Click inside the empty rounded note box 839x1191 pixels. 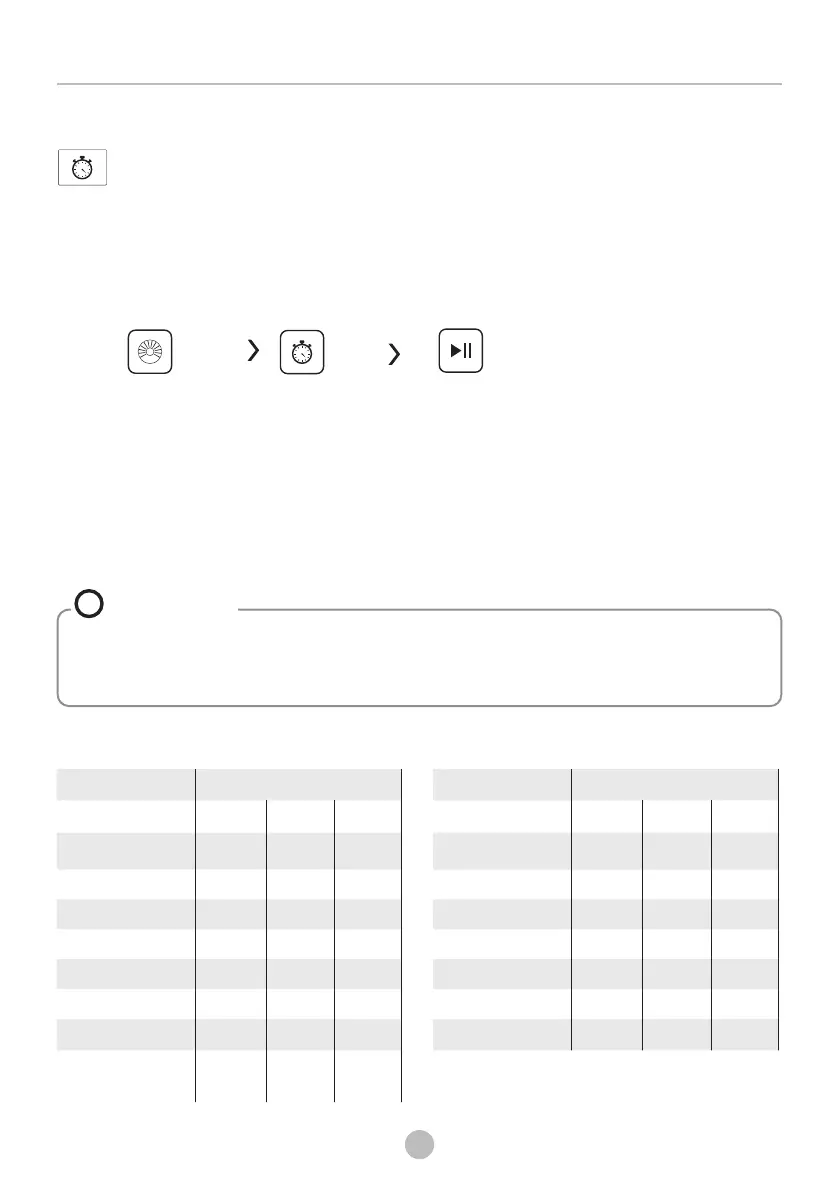(x=419, y=658)
